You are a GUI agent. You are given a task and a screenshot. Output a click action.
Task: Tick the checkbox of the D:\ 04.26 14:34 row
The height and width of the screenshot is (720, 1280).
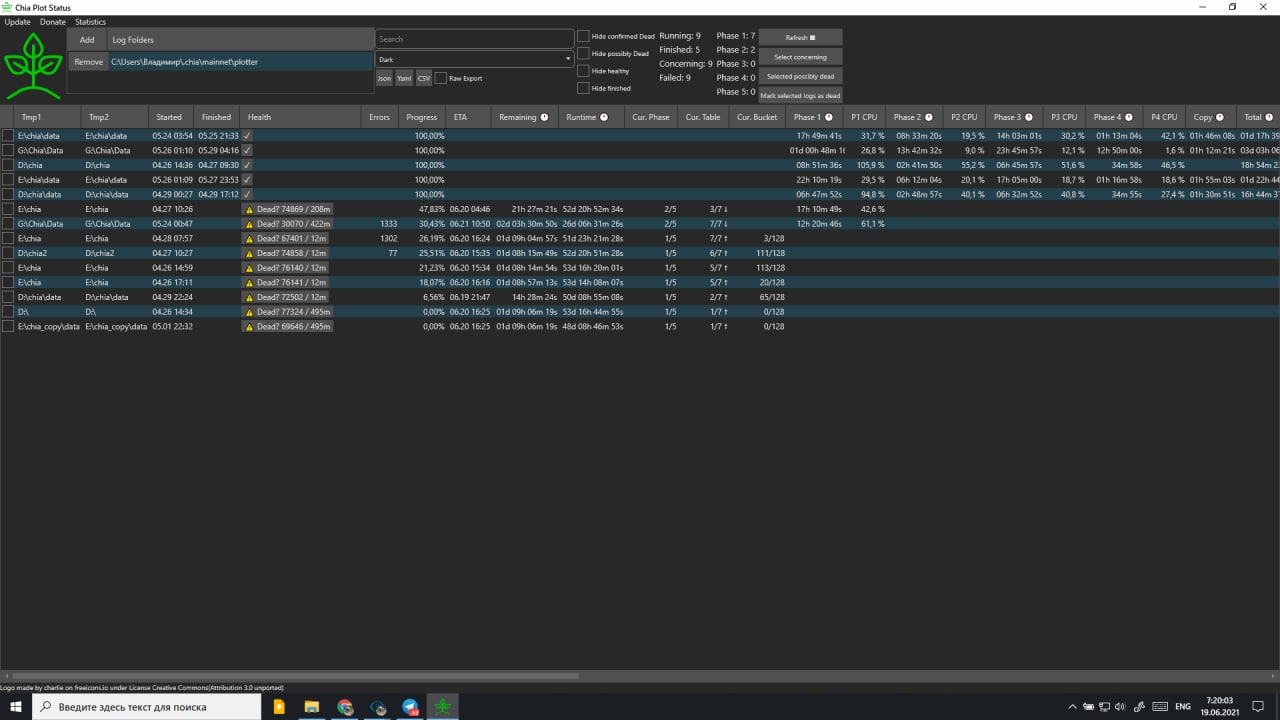tap(8, 312)
